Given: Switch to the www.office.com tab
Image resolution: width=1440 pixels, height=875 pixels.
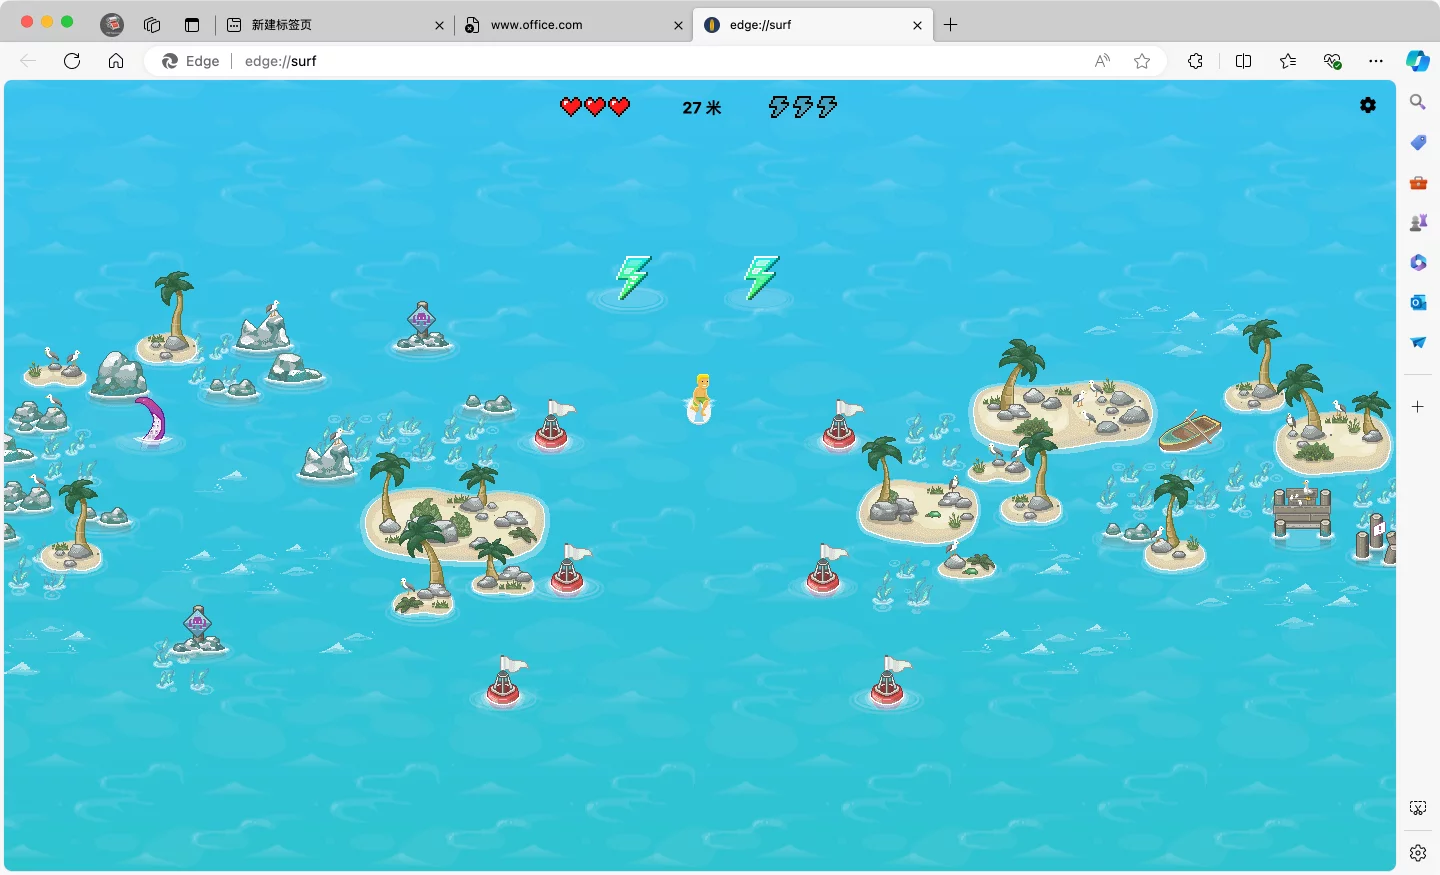Looking at the screenshot, I should pyautogui.click(x=572, y=25).
